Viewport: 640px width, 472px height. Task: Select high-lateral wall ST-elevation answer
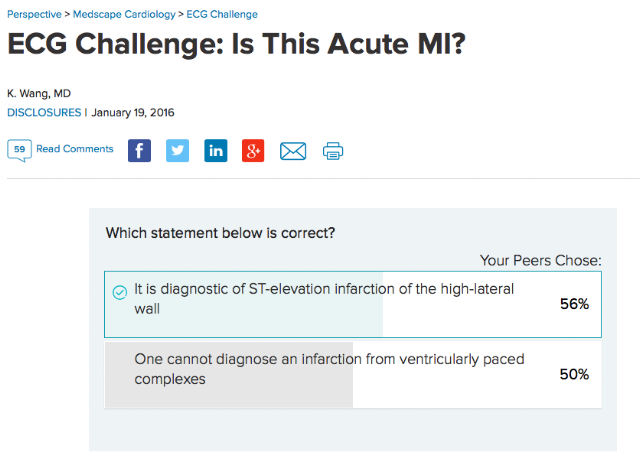click(353, 304)
